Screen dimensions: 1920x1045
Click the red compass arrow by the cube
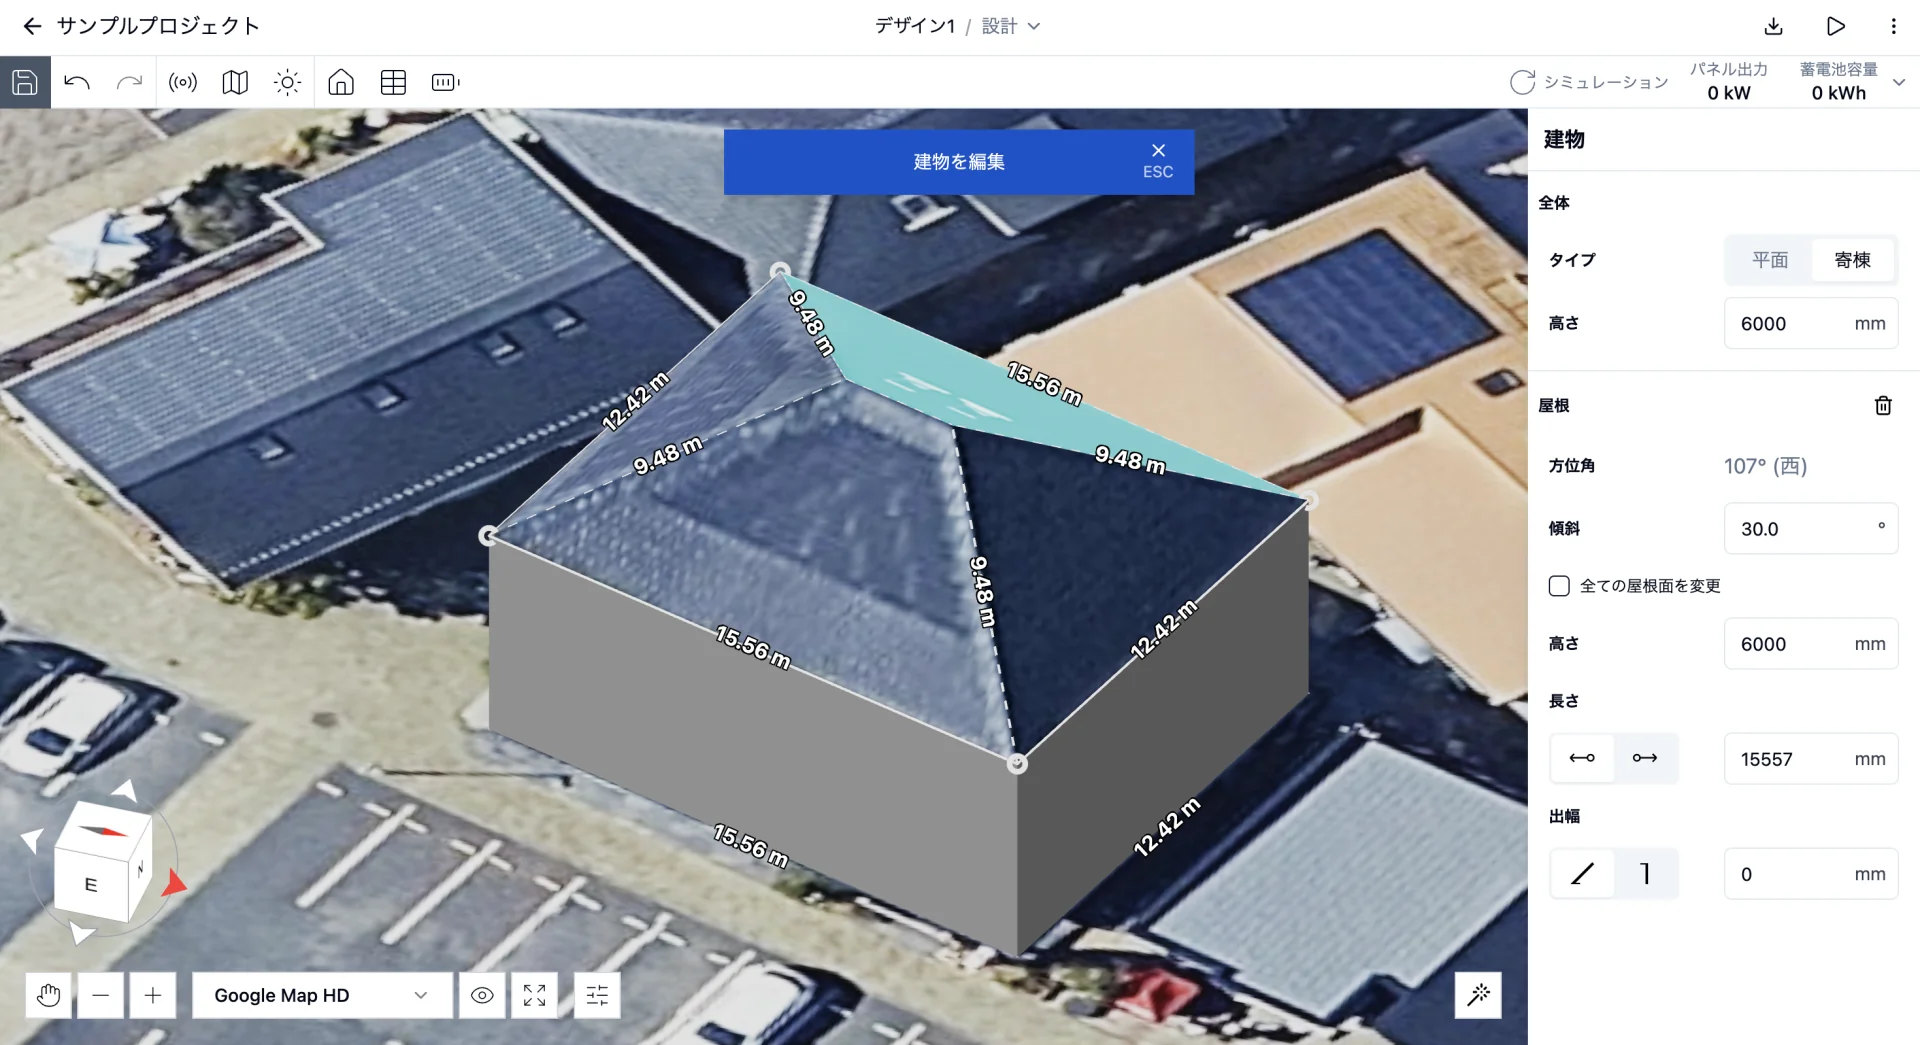click(174, 883)
